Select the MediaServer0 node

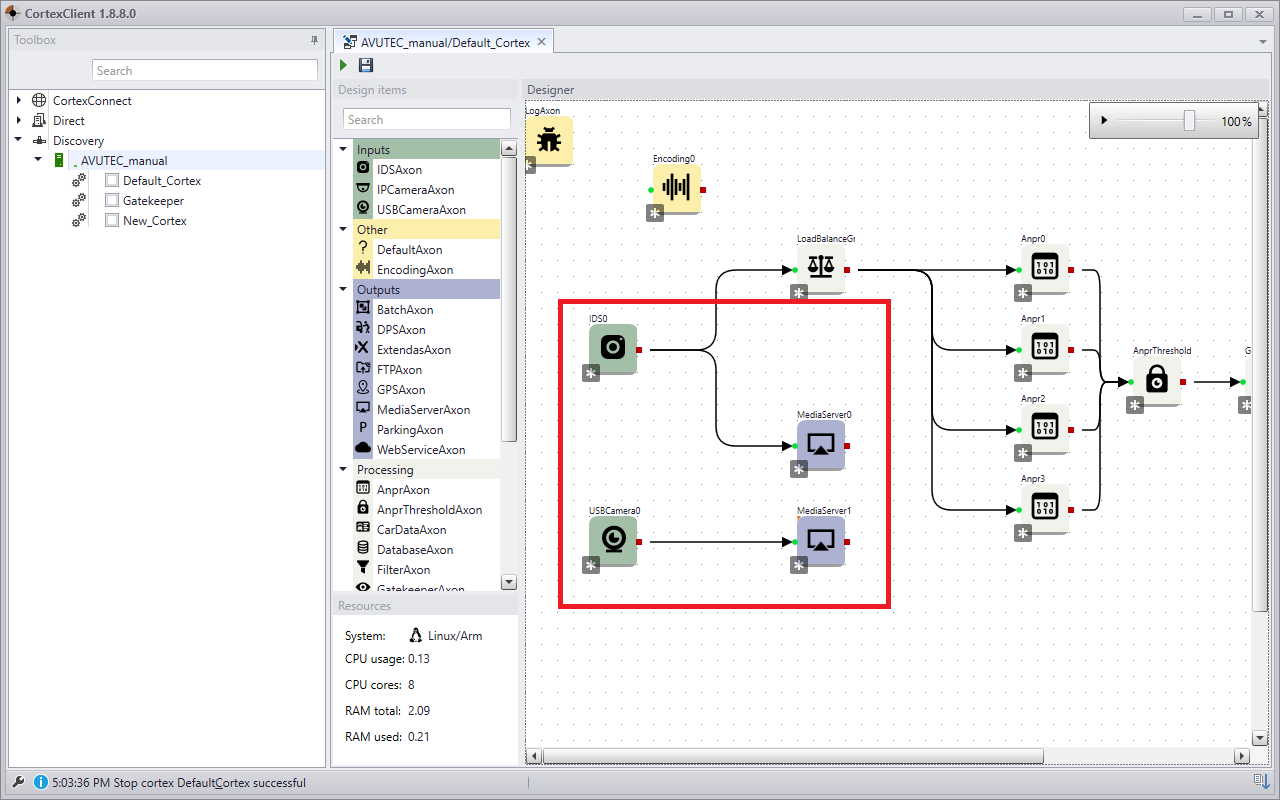821,445
